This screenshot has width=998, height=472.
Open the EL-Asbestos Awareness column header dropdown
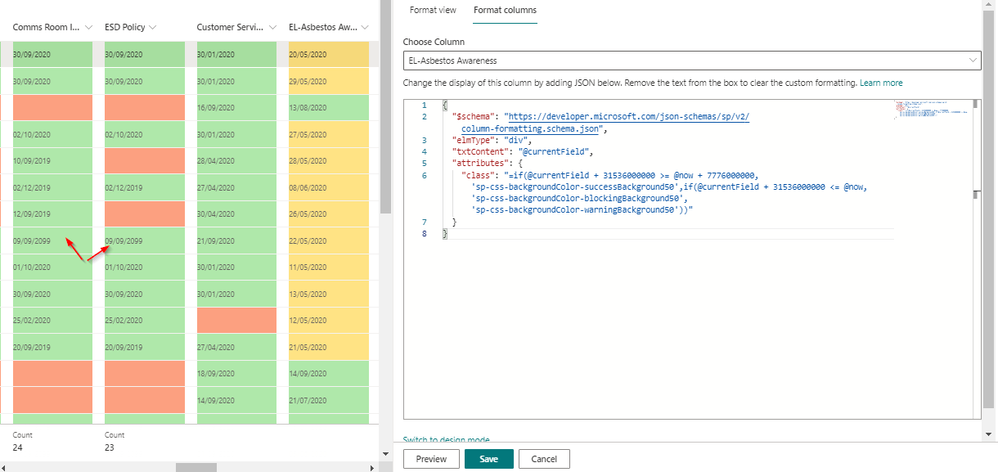tap(365, 27)
